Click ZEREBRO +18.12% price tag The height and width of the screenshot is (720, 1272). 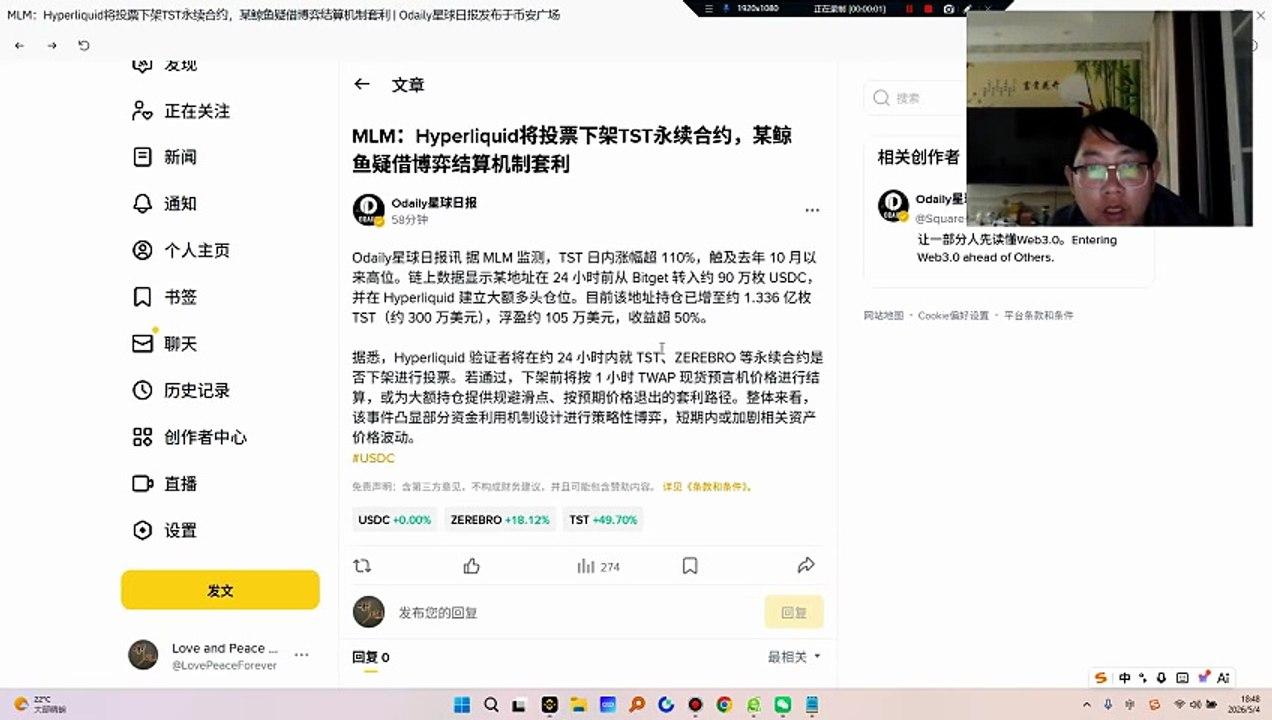pos(500,520)
